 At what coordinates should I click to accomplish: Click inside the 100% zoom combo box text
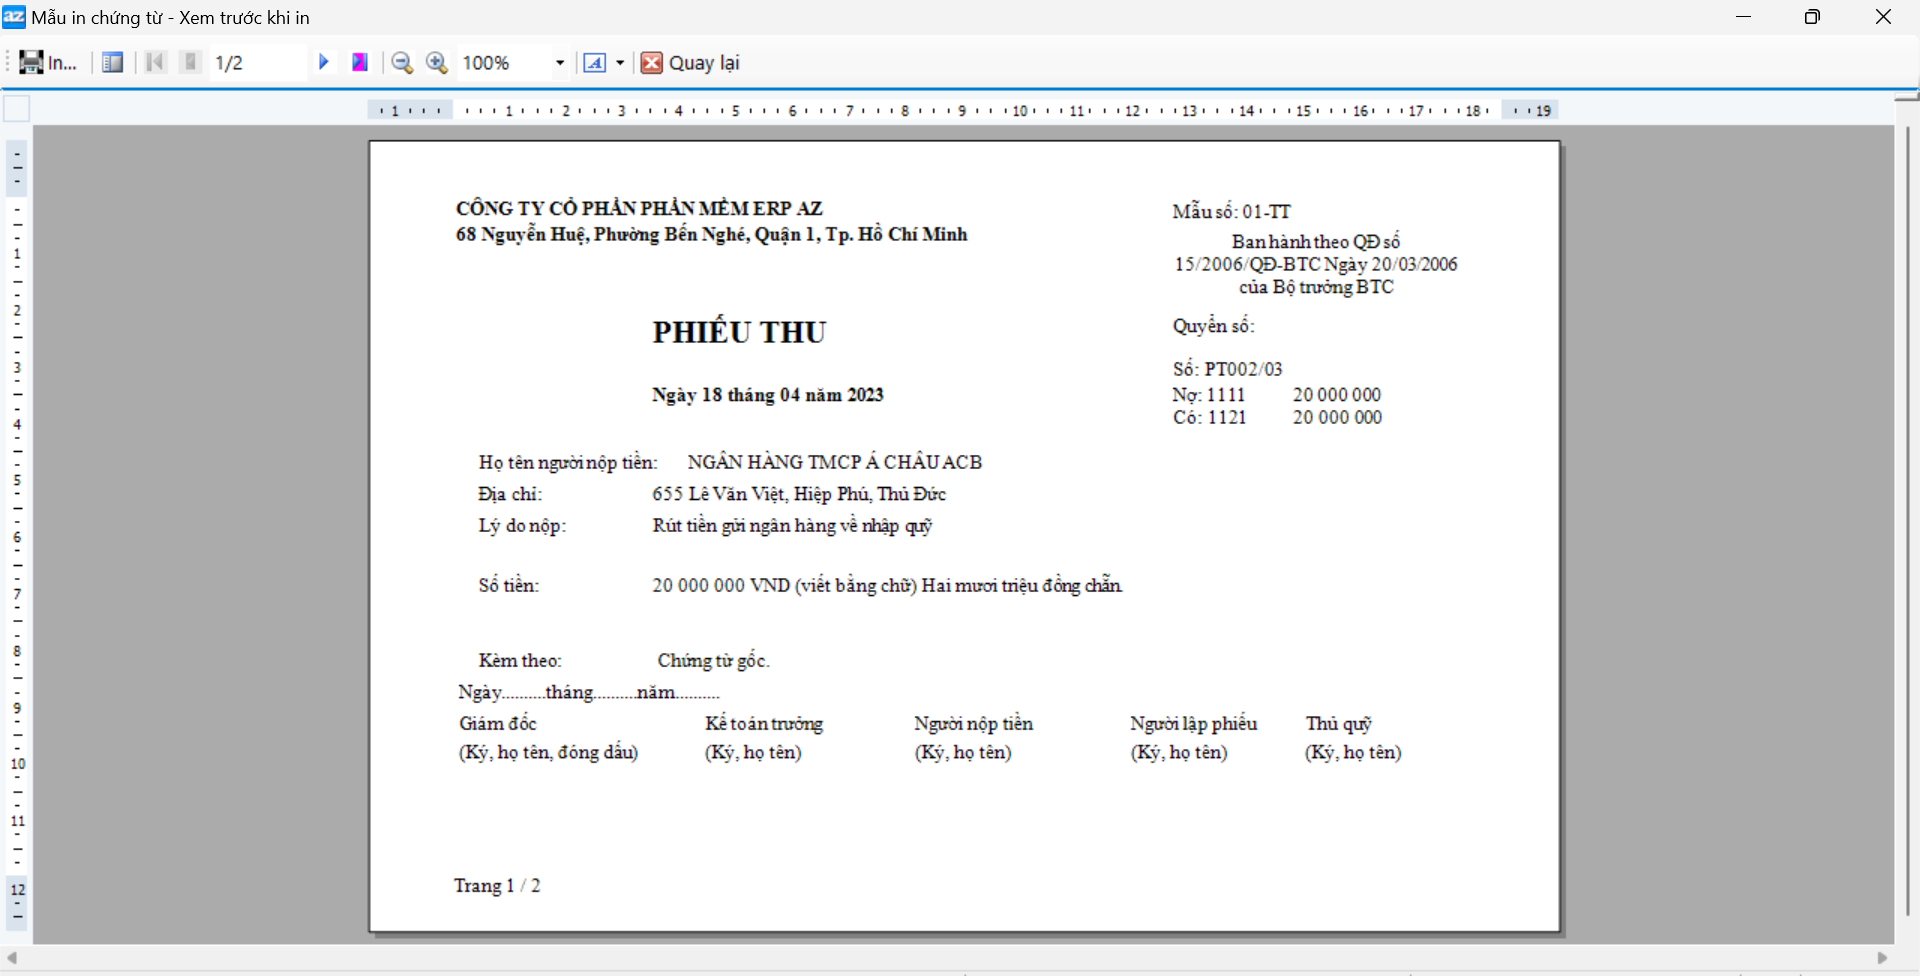[x=500, y=63]
